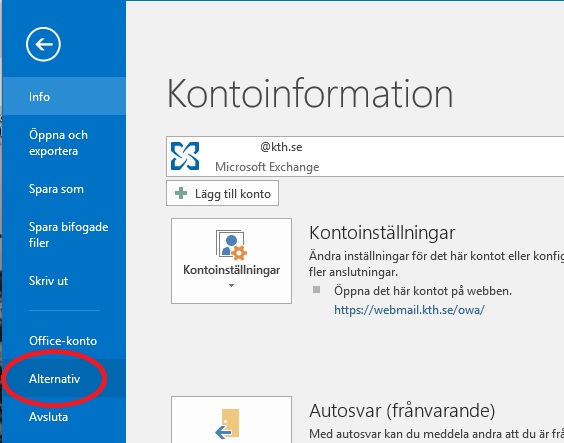Click the Autosvar (frånvarande) heading
Screen dimensions: 564x443
pyautogui.click(x=402, y=411)
